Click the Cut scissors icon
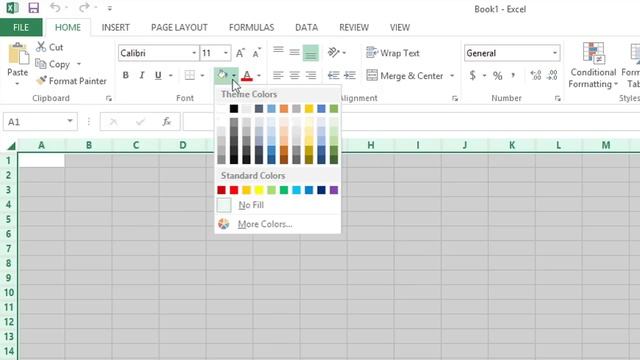The image size is (640, 360). point(41,47)
